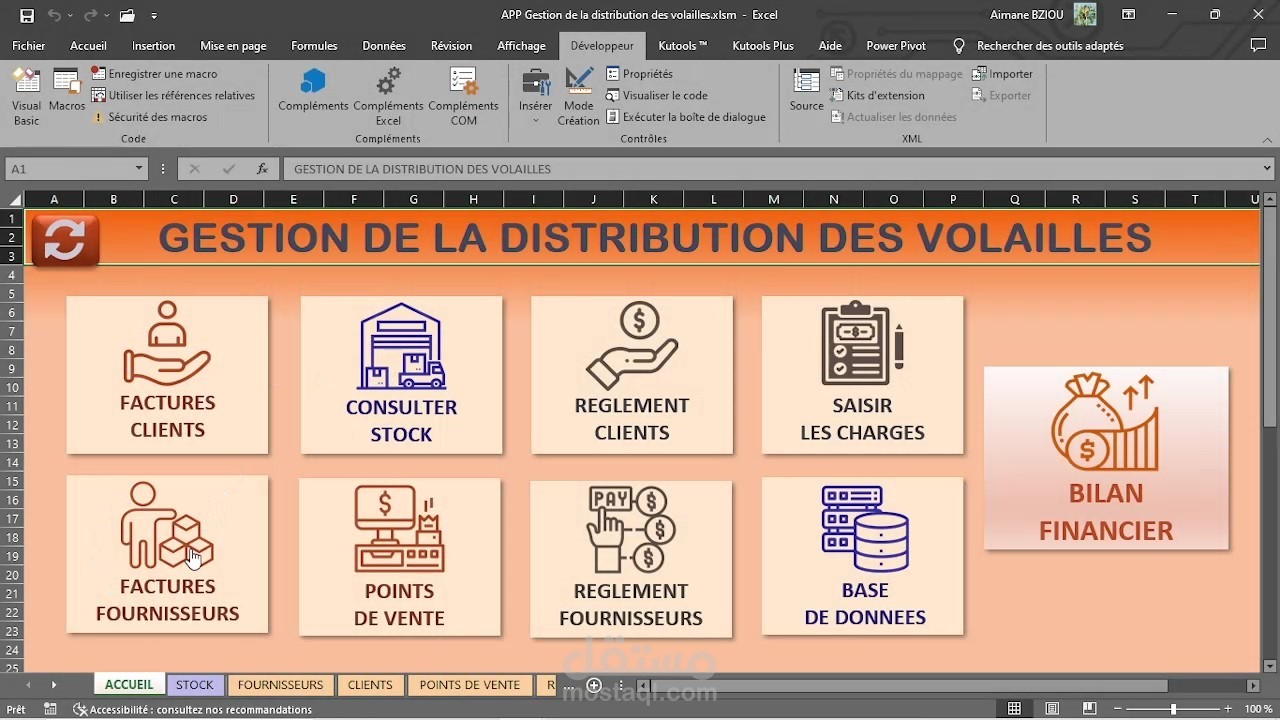Open the STOCK sheet tab
The height and width of the screenshot is (720, 1280).
pyautogui.click(x=194, y=685)
